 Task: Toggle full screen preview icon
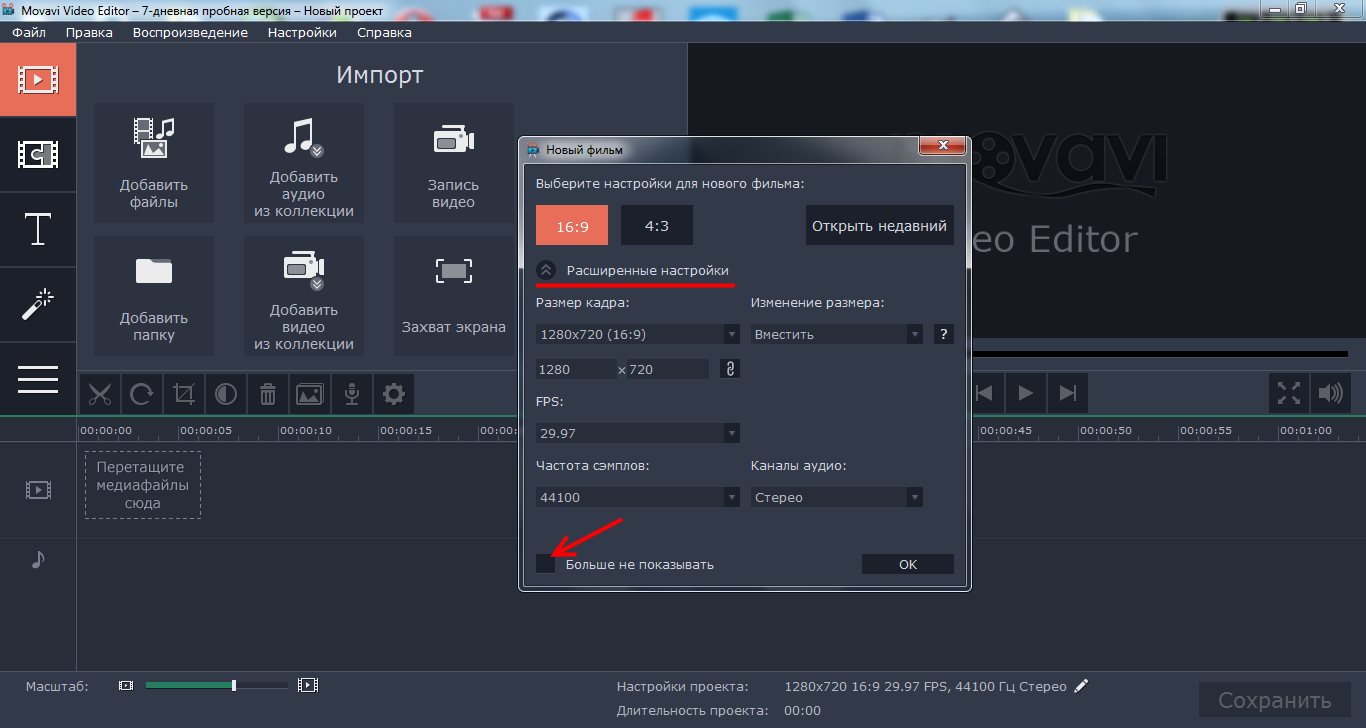[x=1289, y=393]
